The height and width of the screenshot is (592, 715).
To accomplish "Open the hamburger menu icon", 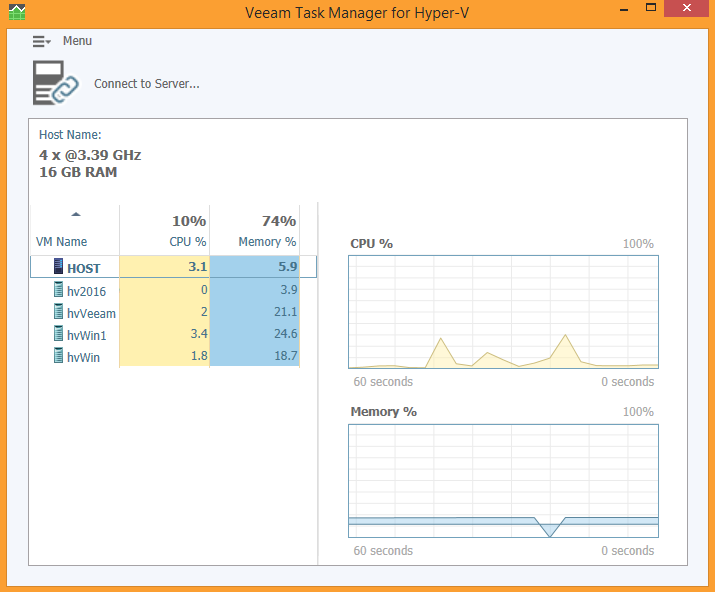I will click(41, 42).
